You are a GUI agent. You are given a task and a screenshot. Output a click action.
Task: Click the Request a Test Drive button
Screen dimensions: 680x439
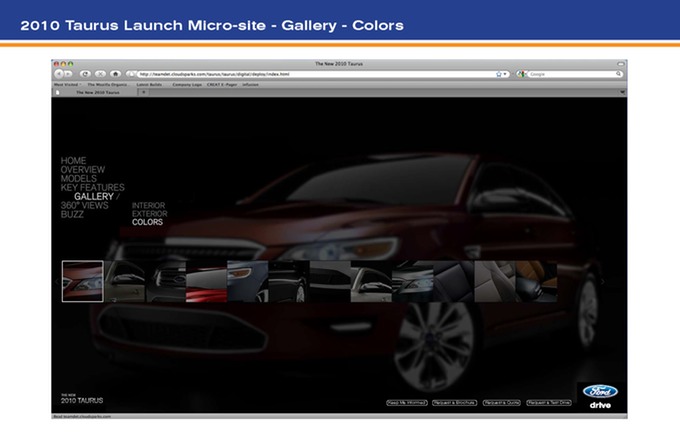[x=549, y=403]
